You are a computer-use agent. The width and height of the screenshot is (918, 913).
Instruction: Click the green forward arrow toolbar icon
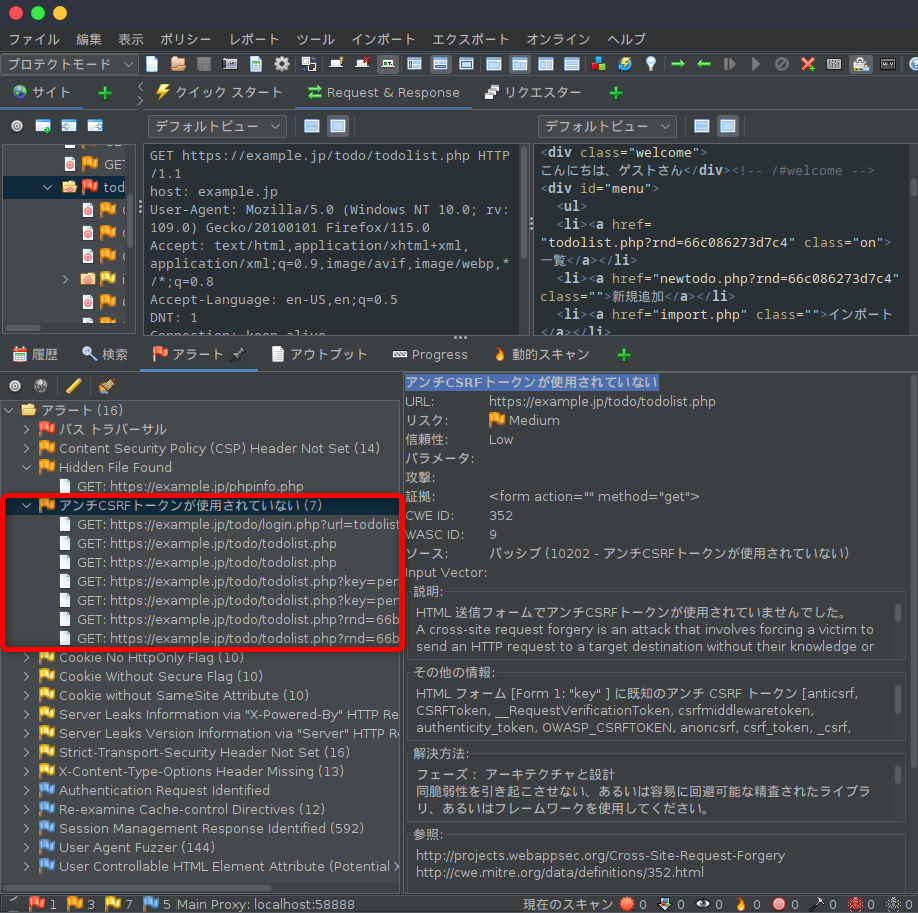point(679,63)
